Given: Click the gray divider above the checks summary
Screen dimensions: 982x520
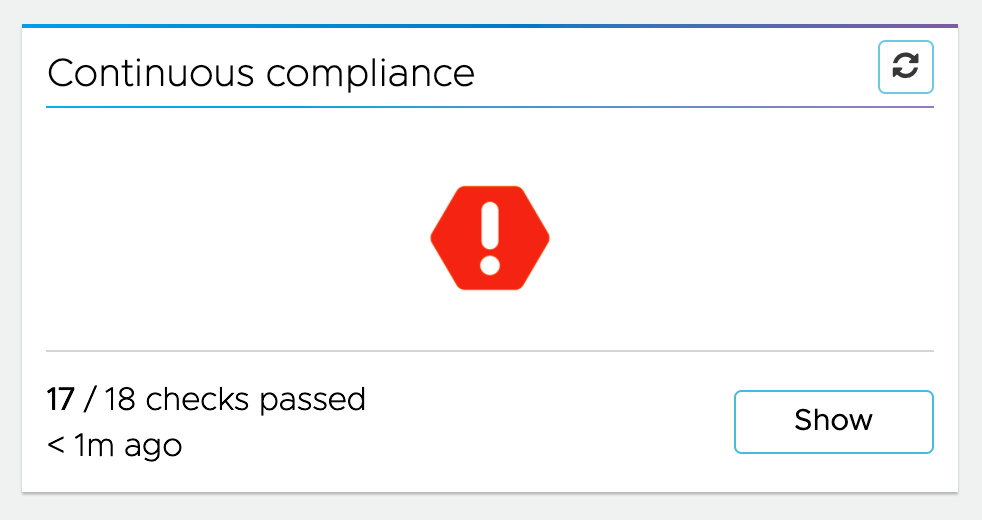Looking at the screenshot, I should tap(489, 351).
